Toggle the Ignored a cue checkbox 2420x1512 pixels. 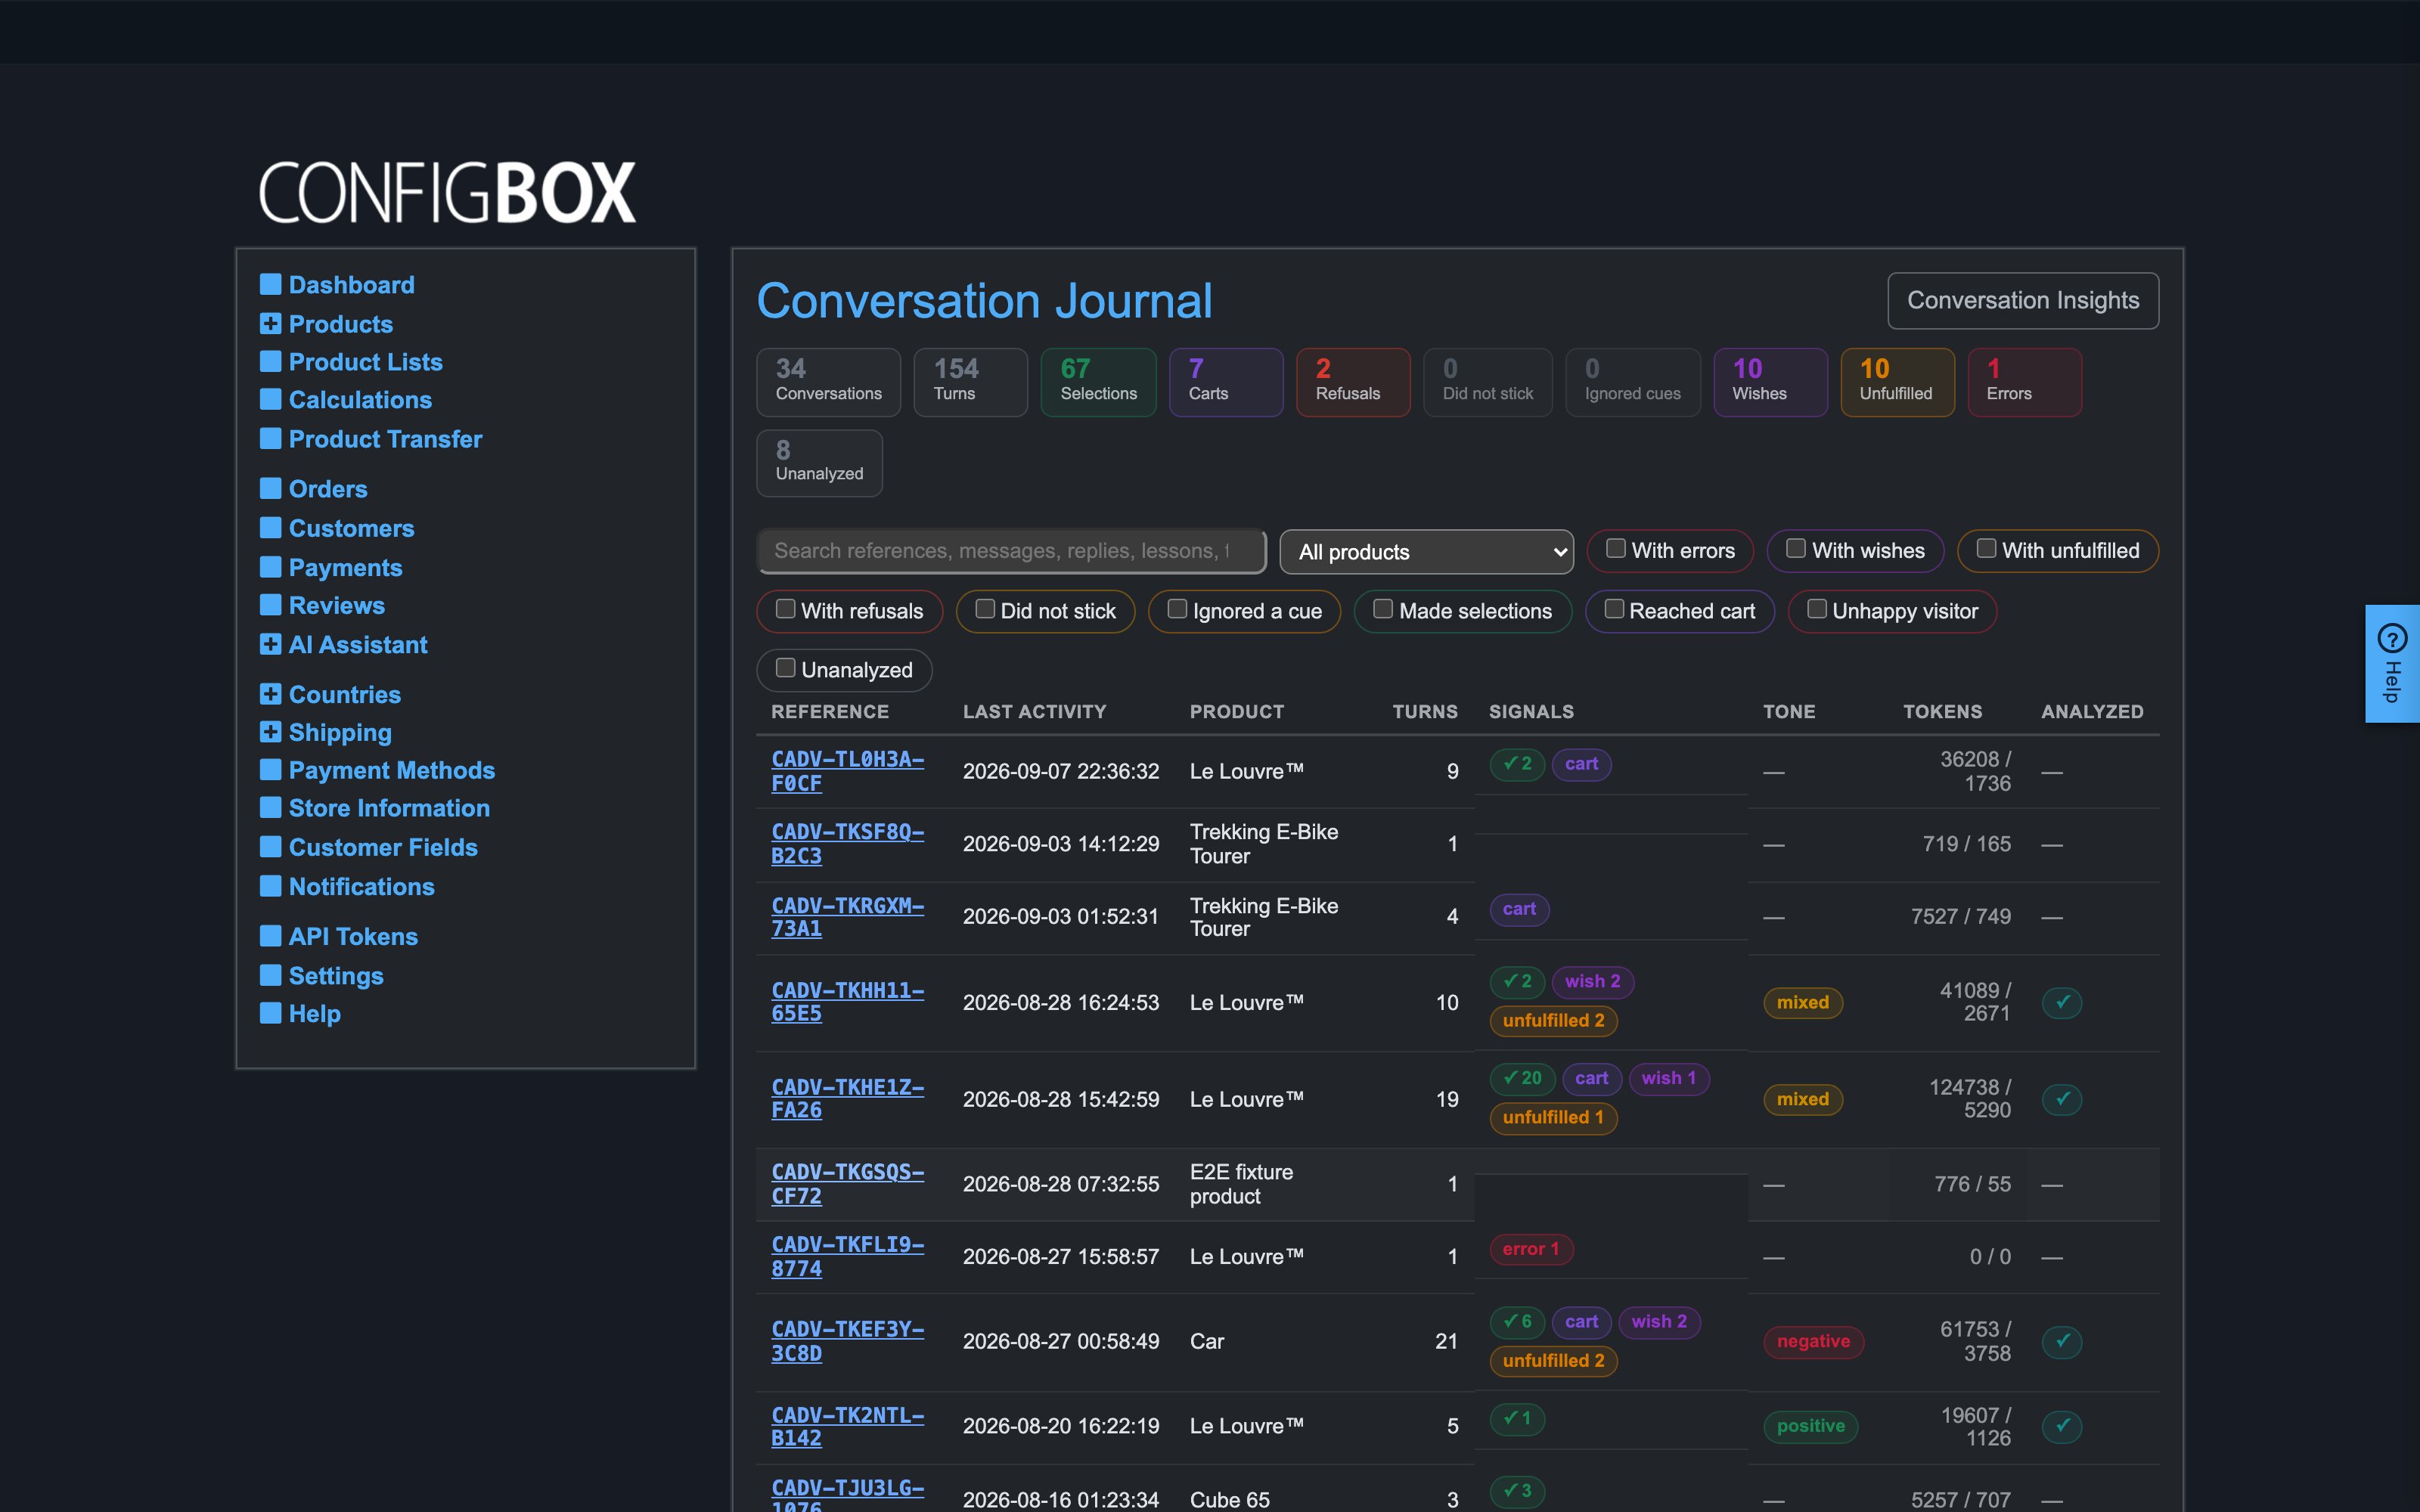click(1177, 609)
